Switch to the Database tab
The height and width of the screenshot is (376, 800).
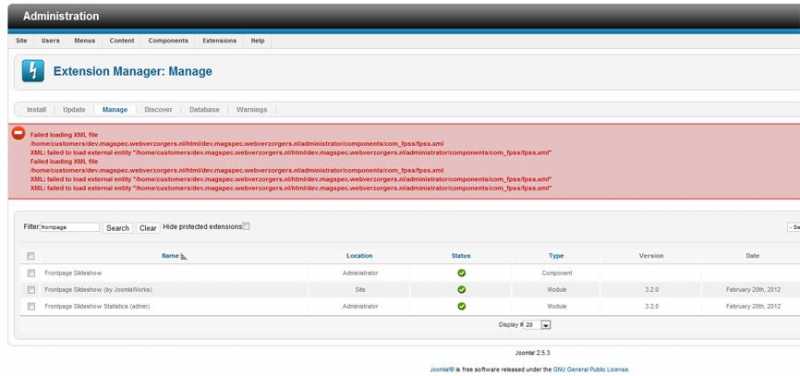204,110
